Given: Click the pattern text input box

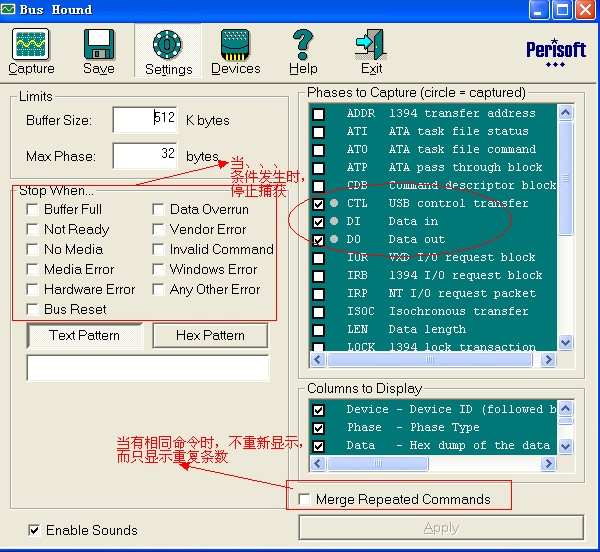Looking at the screenshot, I should pyautogui.click(x=148, y=368).
